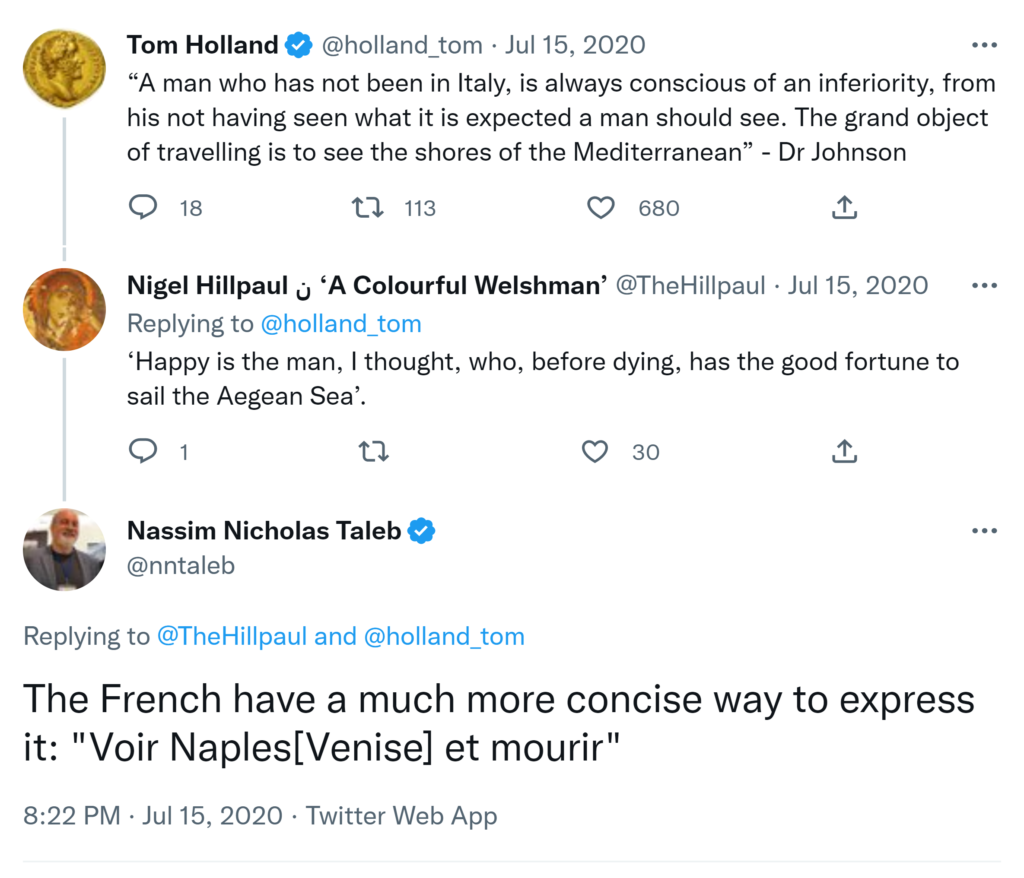Share Nigel Hillpaul's tweet via share icon
Screen dimensions: 1024x878
tap(844, 452)
